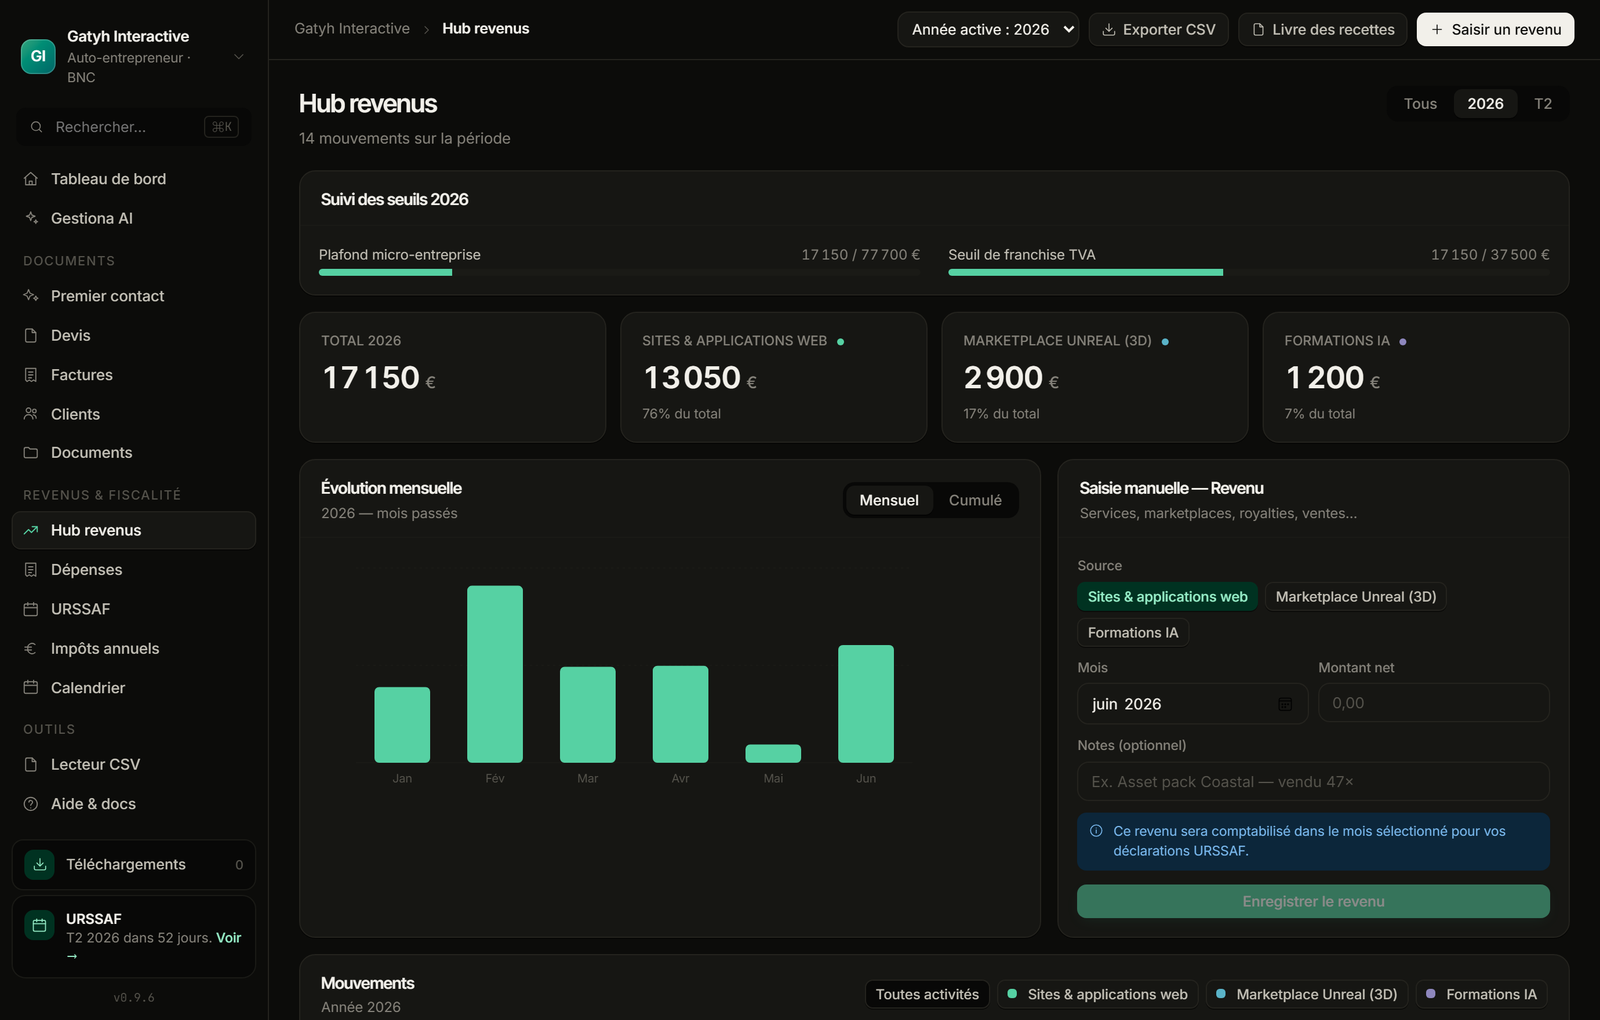Click the Sites & Applications Web card dot
1600x1020 pixels.
click(x=840, y=342)
